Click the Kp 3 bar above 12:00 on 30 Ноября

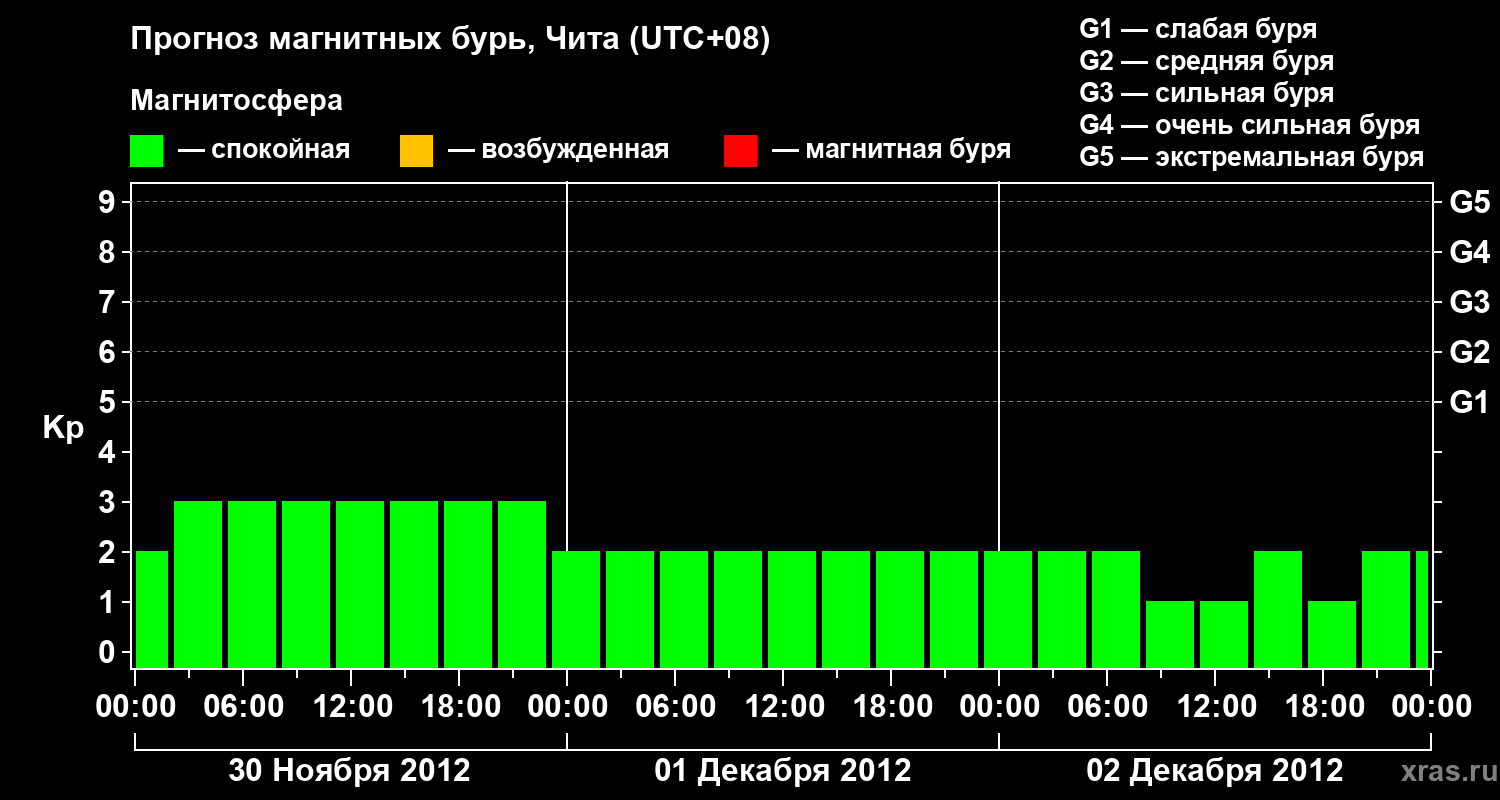coord(360,584)
